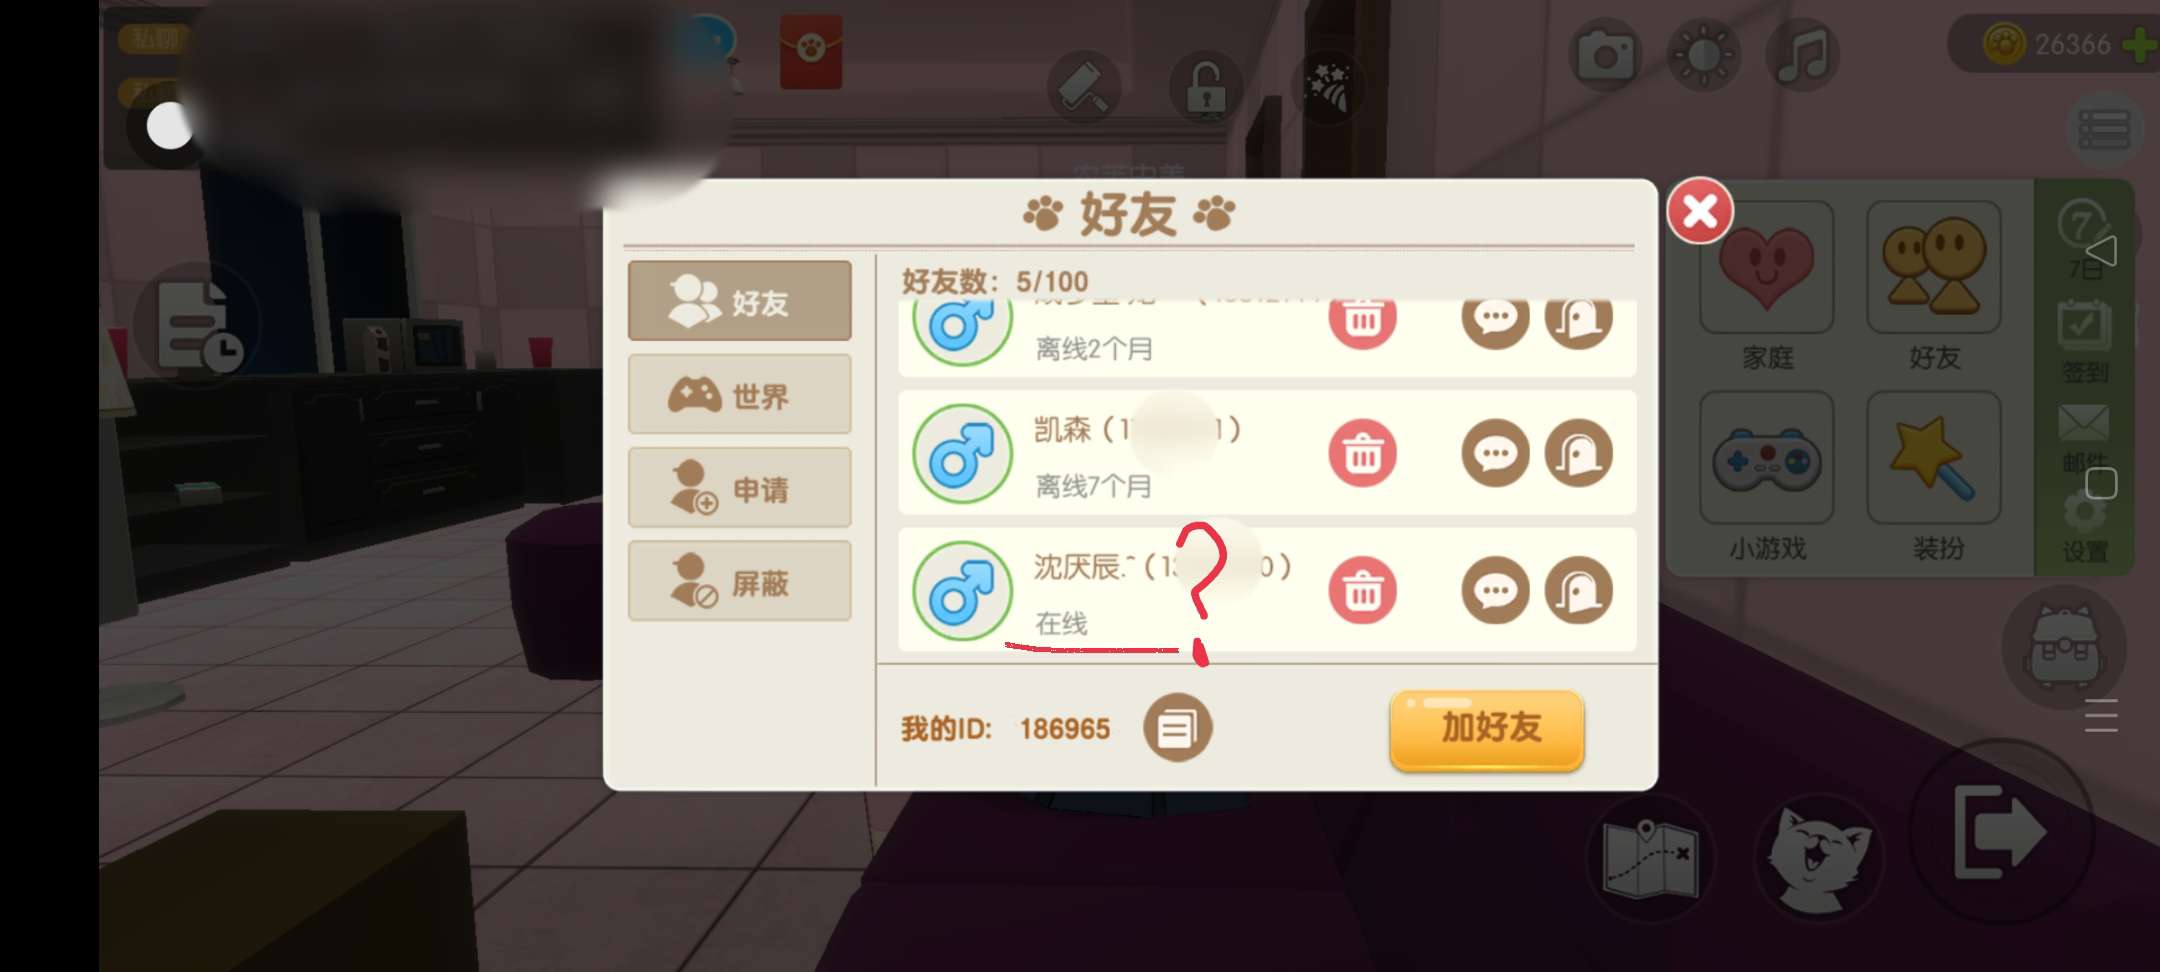Delete friend 沈厌辰 with trash icon
The width and height of the screenshot is (2160, 972).
coord(1362,590)
